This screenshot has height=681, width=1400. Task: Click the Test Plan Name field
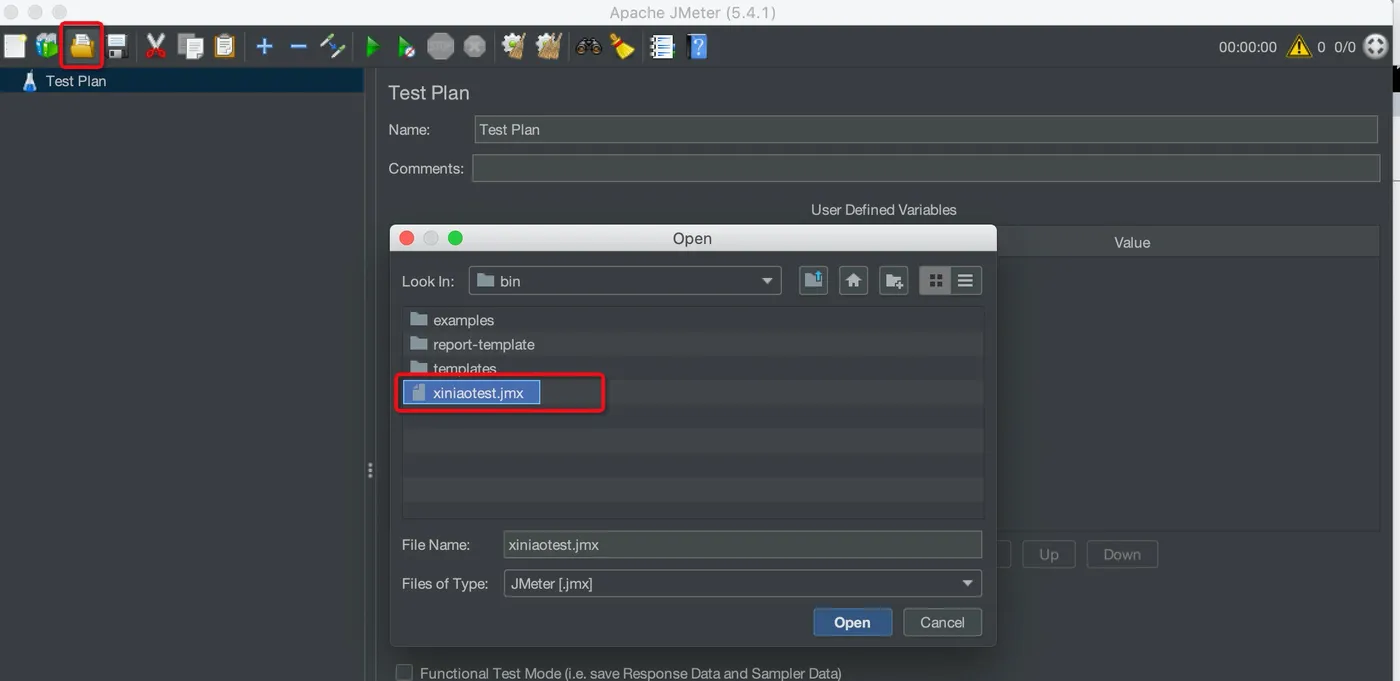coord(926,129)
